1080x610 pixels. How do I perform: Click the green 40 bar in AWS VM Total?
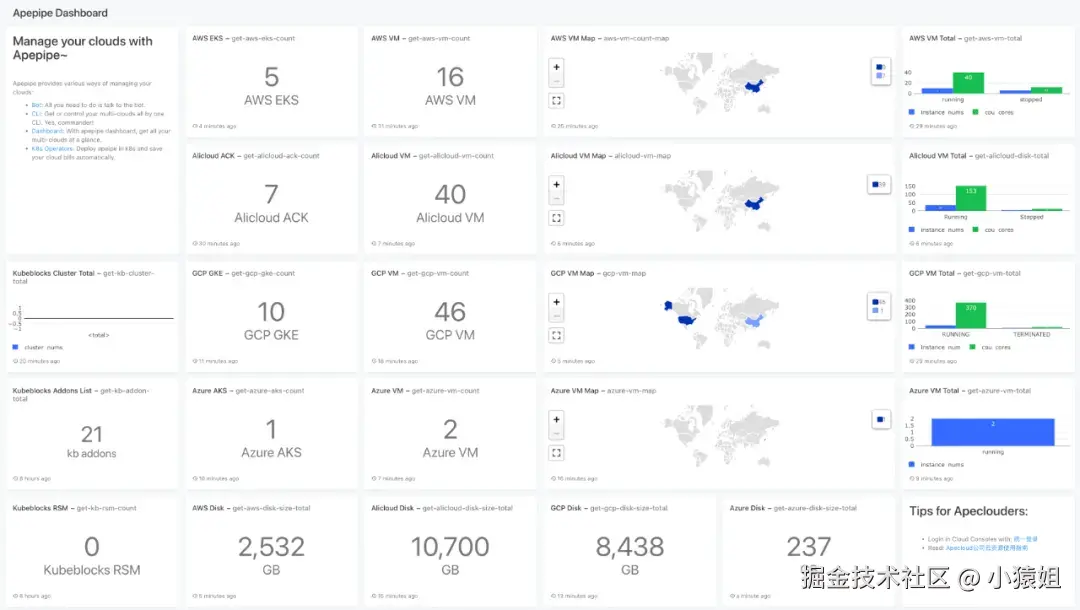coord(968,83)
